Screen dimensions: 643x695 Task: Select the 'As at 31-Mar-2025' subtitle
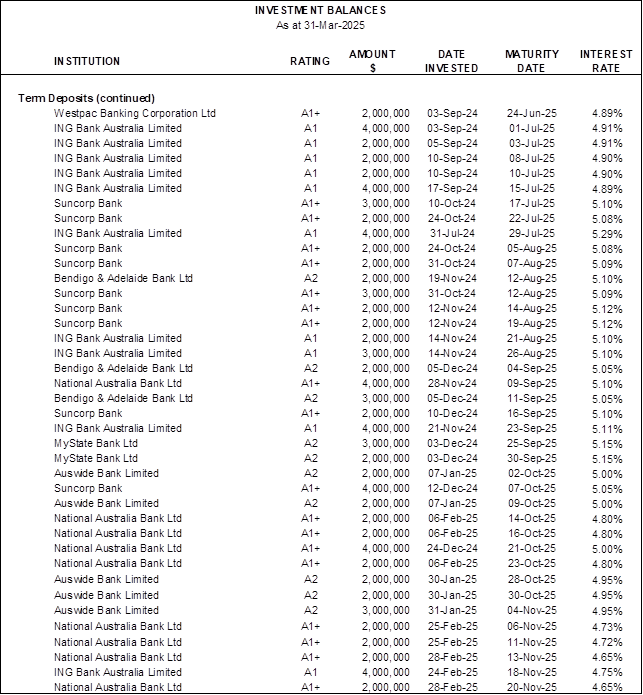click(x=320, y=25)
